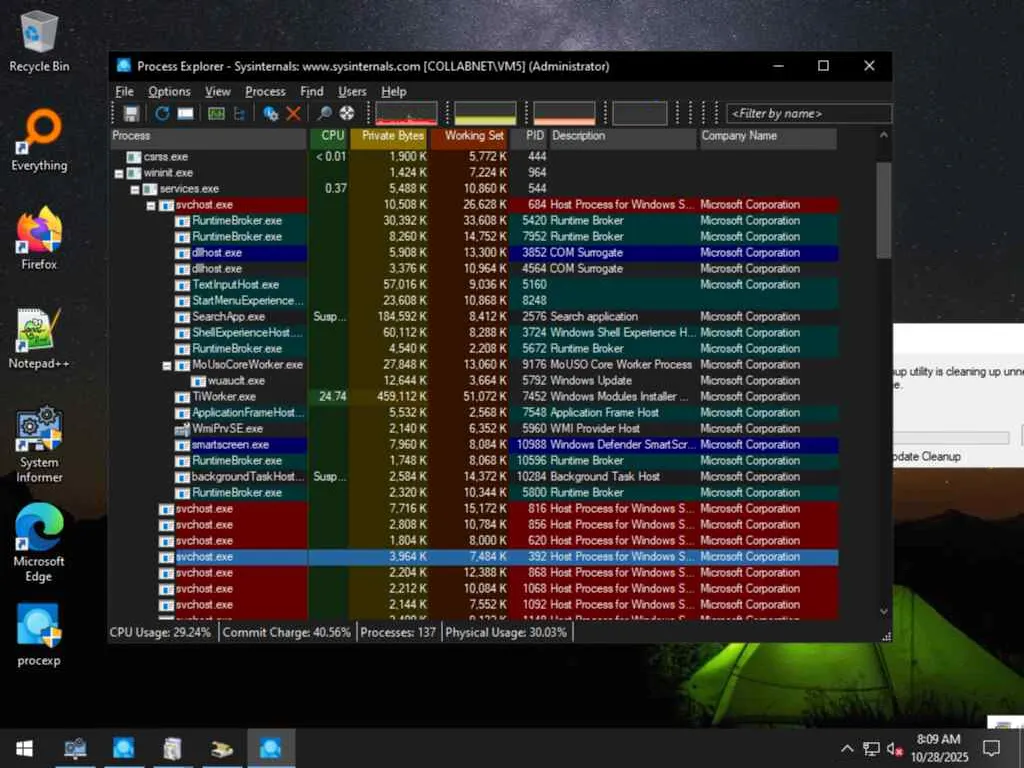Collapse the services.exe tree node
1024x768 pixels.
135,189
